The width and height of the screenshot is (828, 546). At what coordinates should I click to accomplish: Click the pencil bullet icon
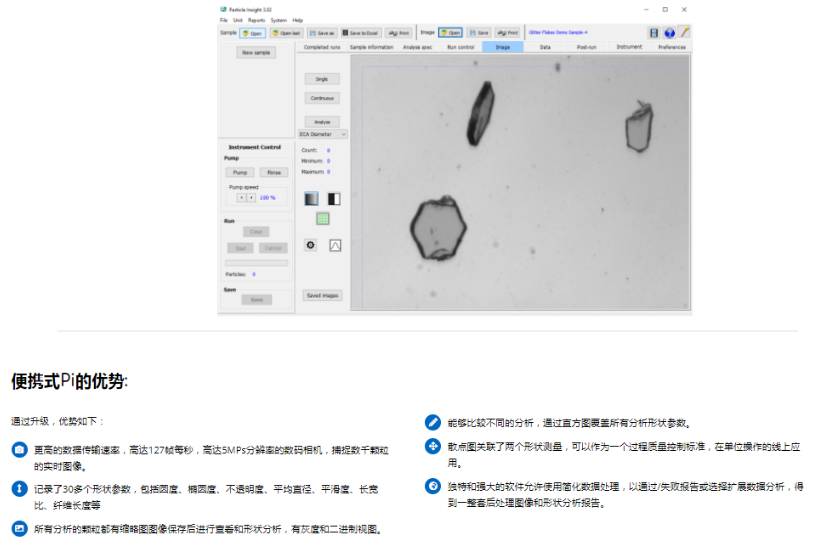pyautogui.click(x=432, y=422)
